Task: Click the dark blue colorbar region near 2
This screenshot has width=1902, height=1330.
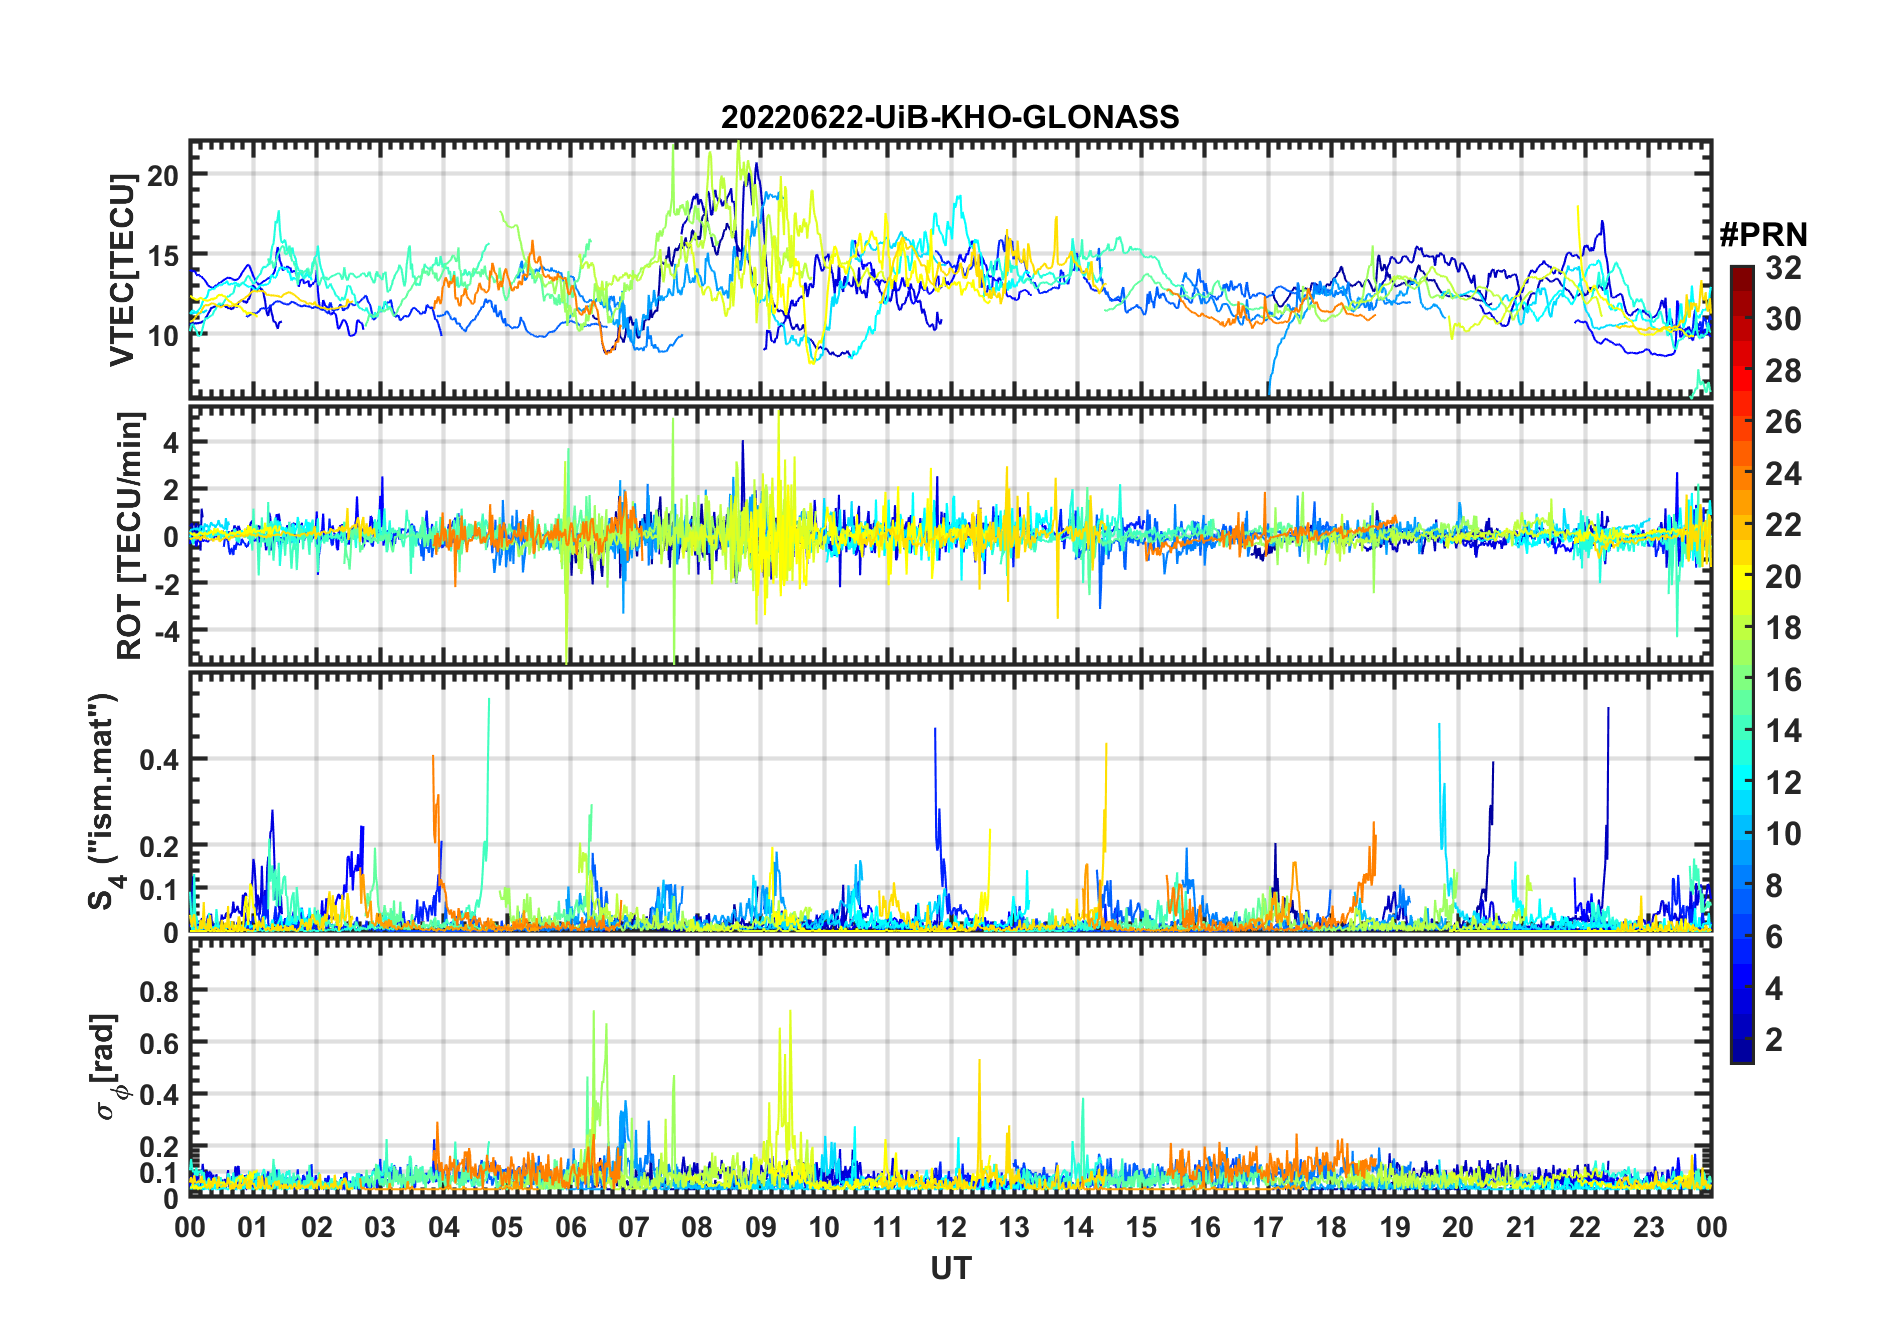Action: click(1741, 1038)
